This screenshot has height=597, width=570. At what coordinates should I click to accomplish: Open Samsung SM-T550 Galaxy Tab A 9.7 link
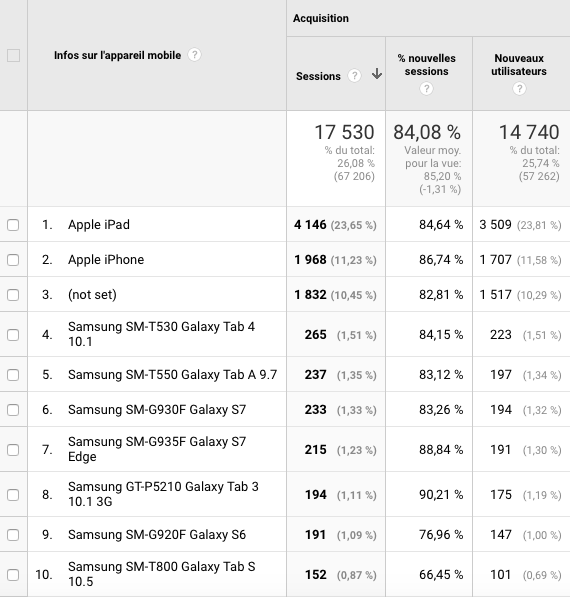172,375
